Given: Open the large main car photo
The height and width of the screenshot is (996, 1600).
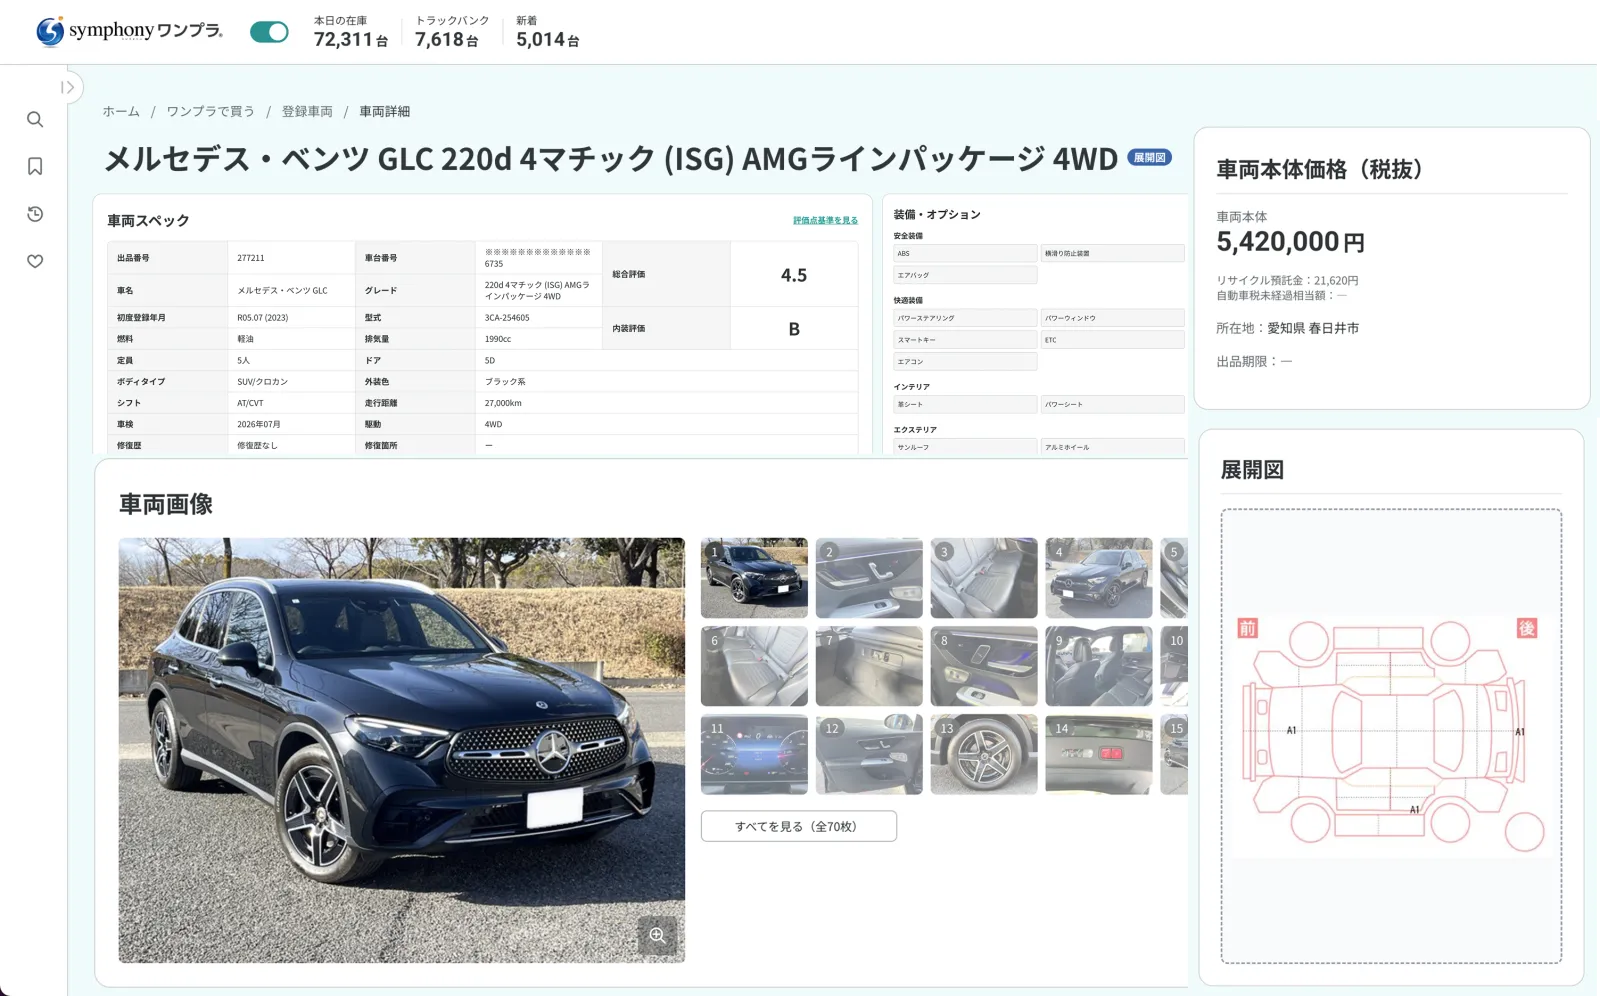Looking at the screenshot, I should point(401,750).
